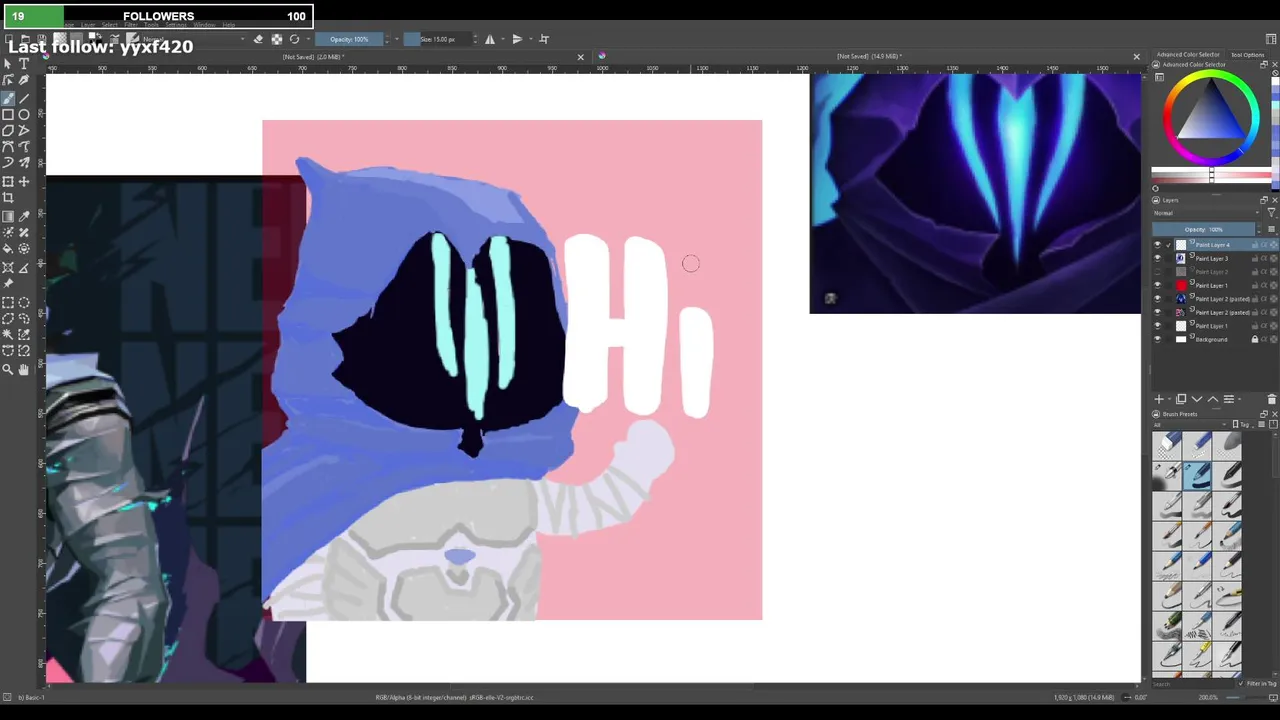This screenshot has width=1280, height=720.
Task: Click reload original preset icon
Action: point(294,39)
